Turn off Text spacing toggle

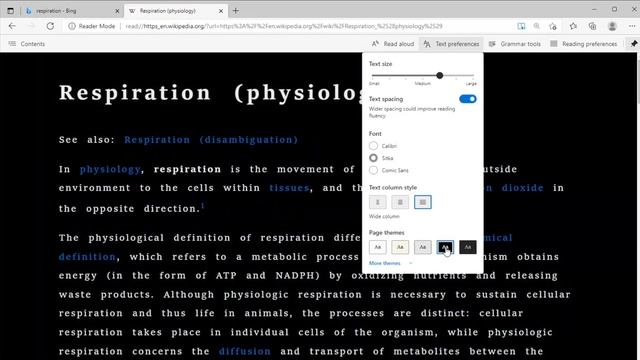(468, 99)
